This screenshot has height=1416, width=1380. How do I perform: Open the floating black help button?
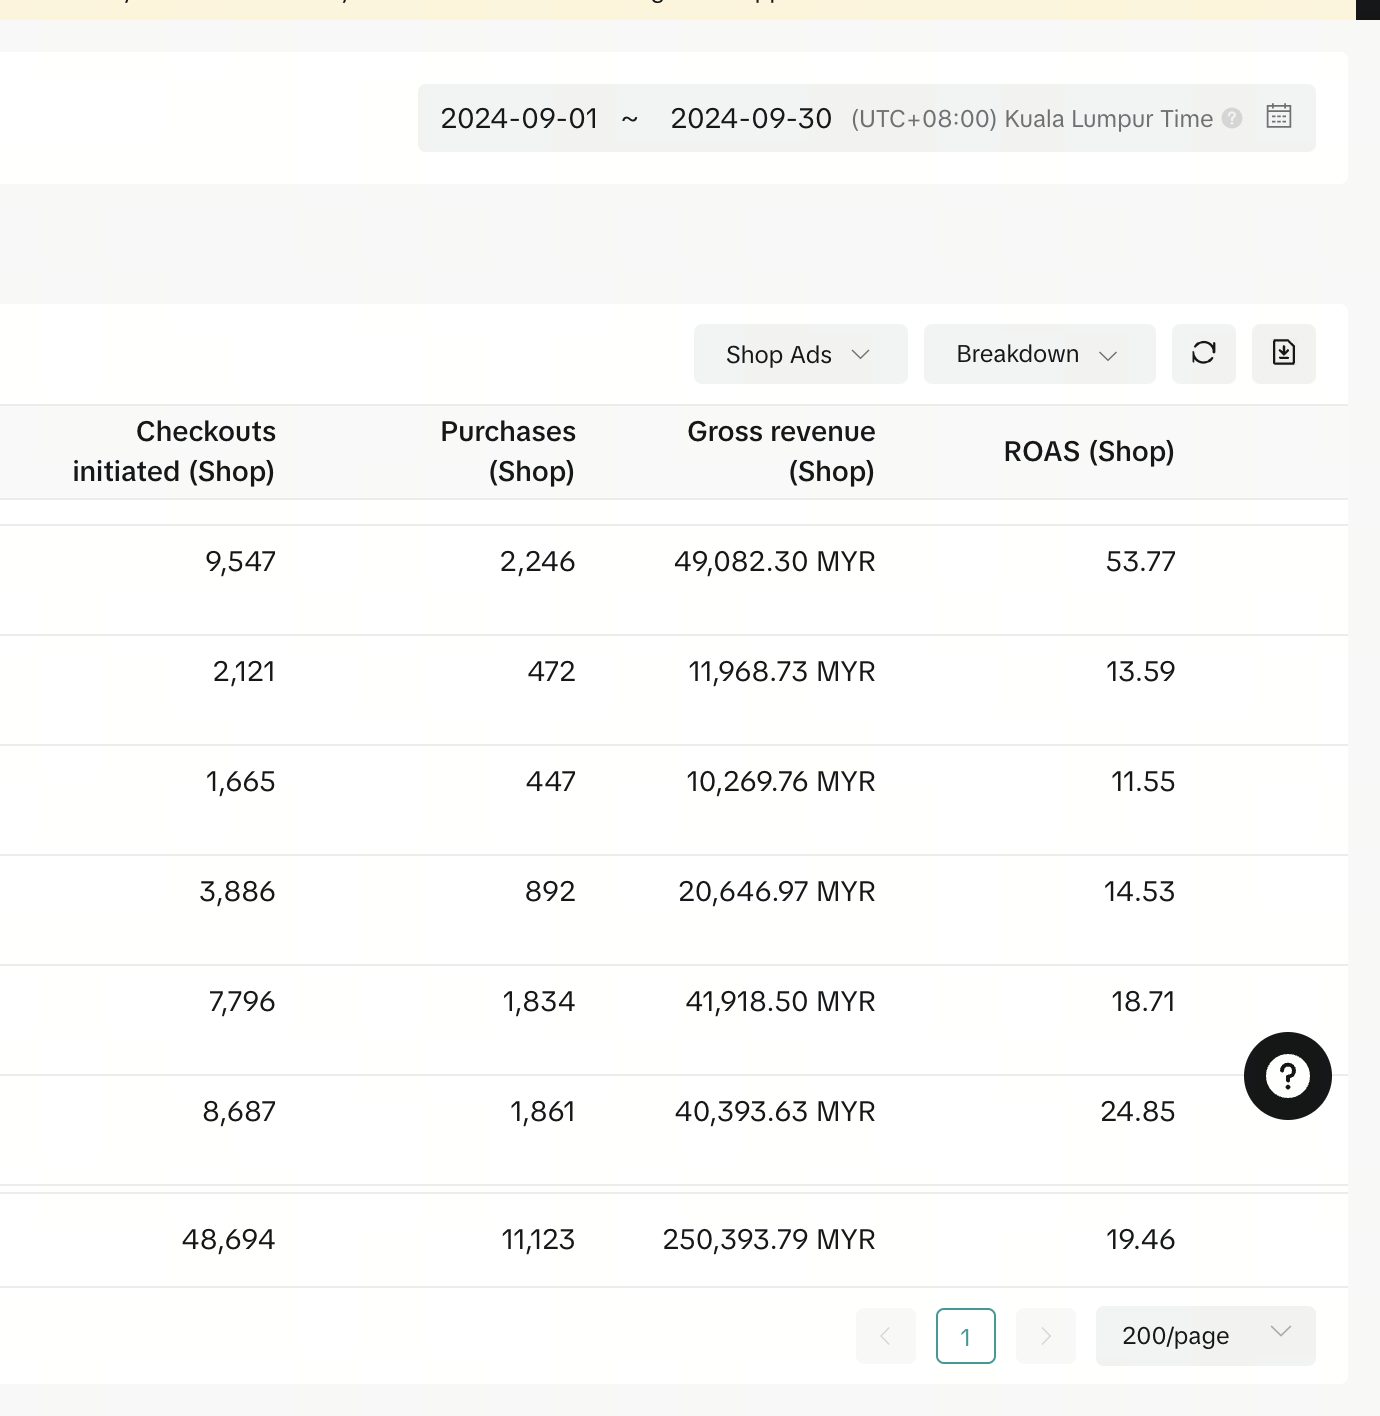tap(1287, 1076)
